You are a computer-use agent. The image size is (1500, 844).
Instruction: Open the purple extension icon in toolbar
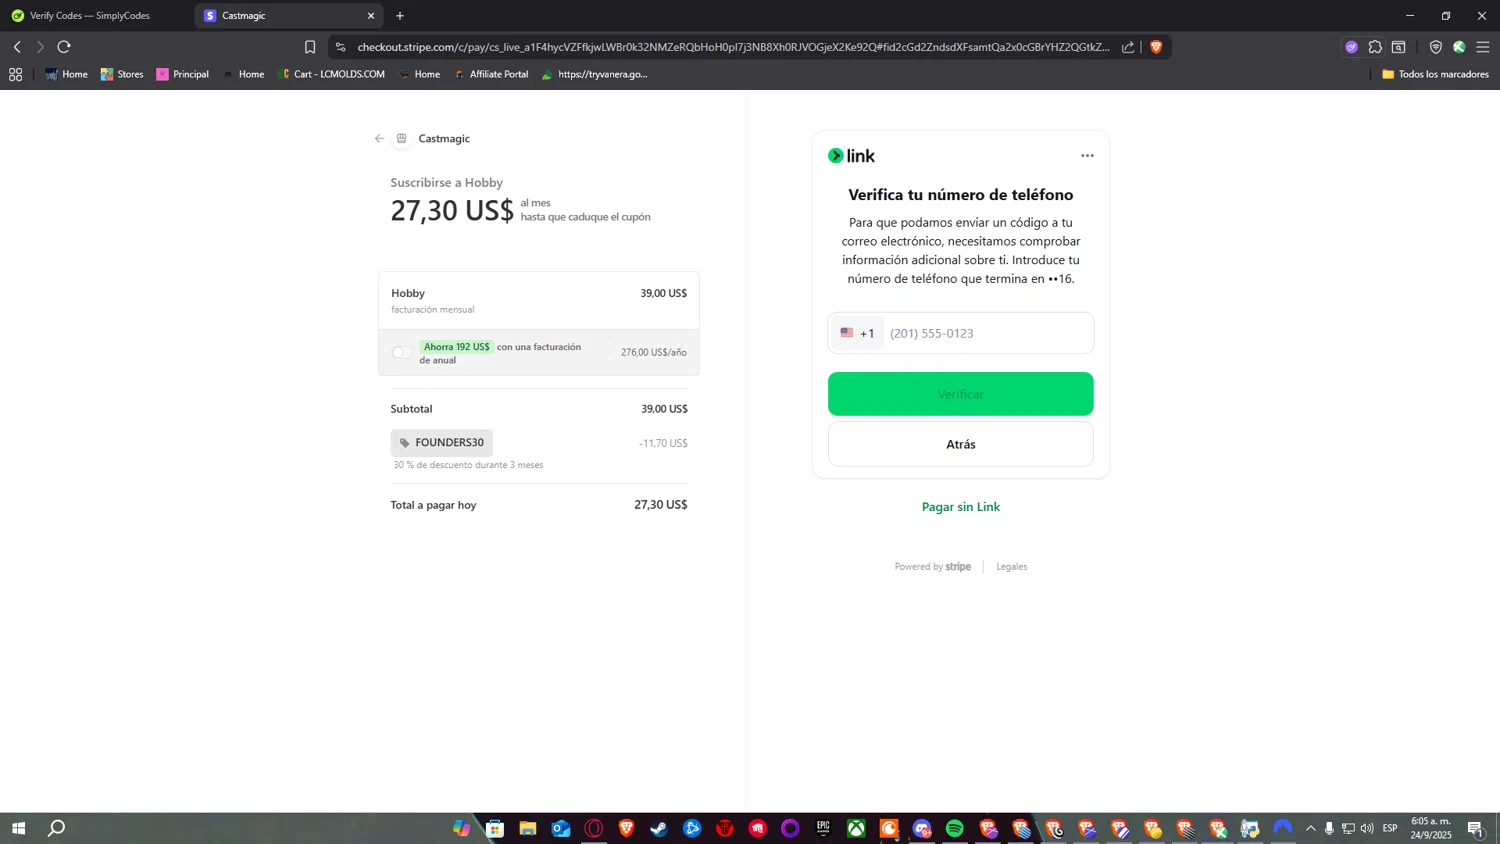point(1351,47)
